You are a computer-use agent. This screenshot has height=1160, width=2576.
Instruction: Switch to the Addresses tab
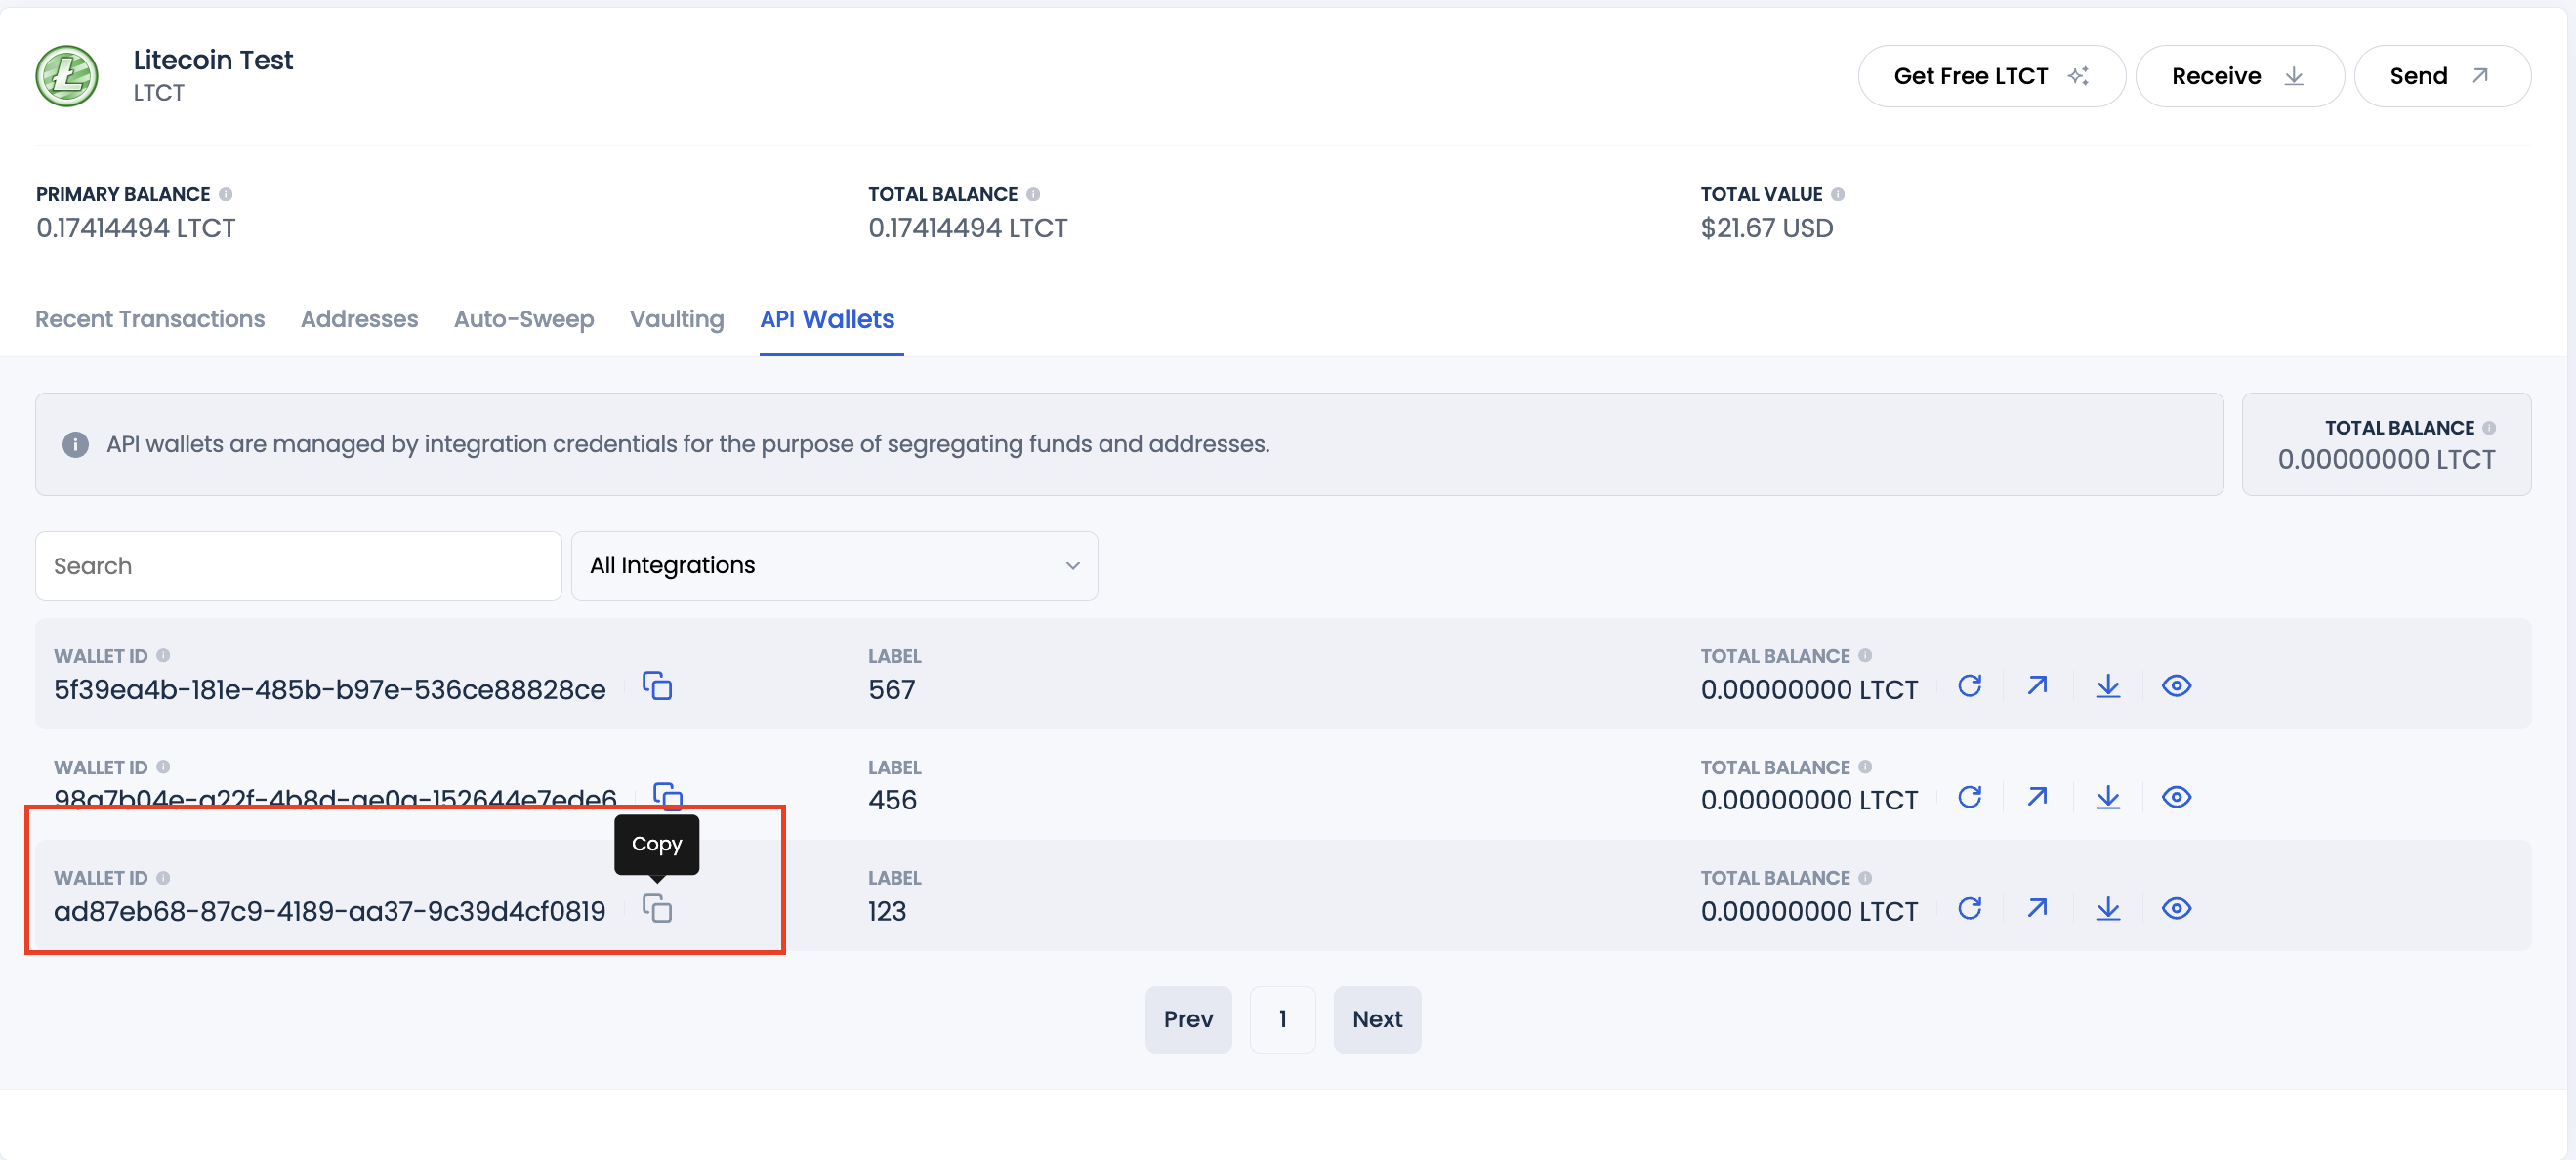[359, 319]
